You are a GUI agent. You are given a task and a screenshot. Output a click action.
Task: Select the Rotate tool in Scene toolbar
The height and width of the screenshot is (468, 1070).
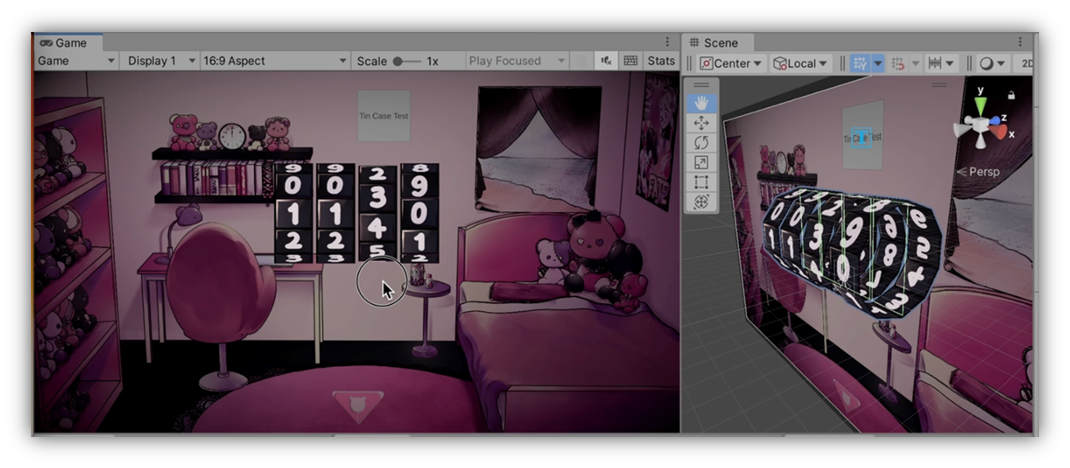coord(701,143)
